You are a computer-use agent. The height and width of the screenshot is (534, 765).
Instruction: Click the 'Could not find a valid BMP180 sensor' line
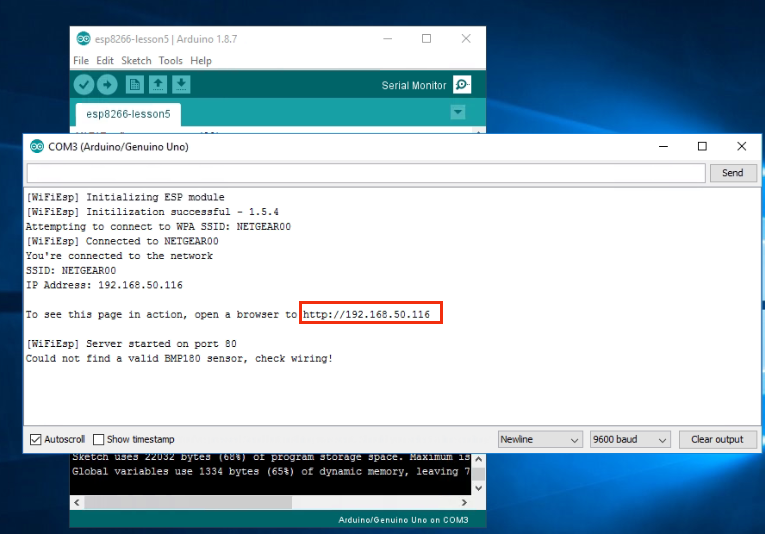click(179, 359)
